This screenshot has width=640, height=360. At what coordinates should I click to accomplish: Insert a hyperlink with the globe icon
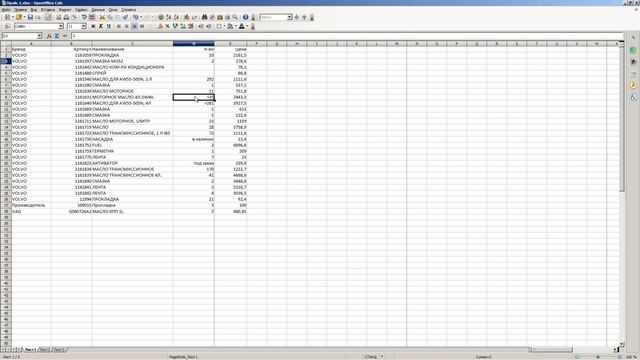pos(161,17)
